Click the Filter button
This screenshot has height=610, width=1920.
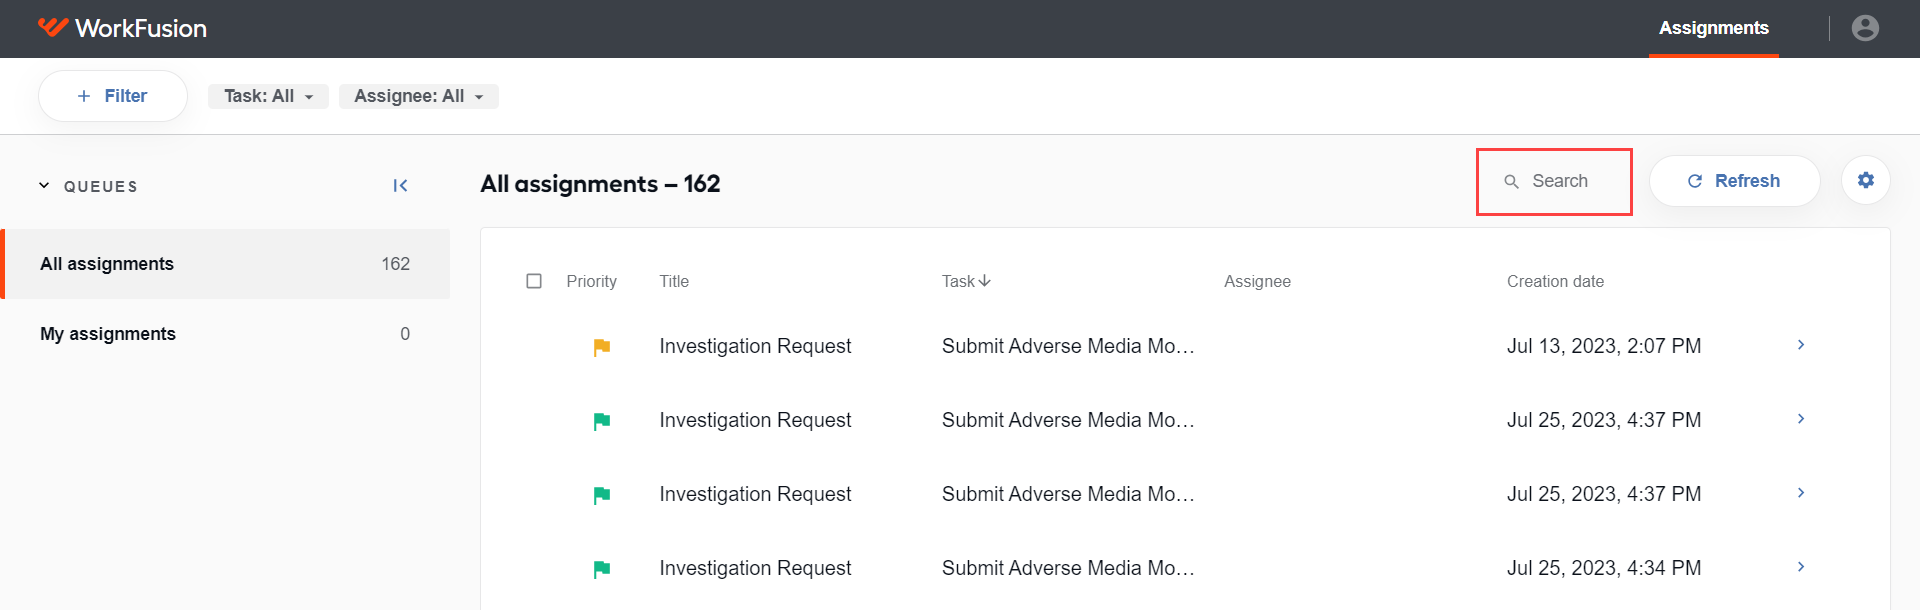point(113,96)
